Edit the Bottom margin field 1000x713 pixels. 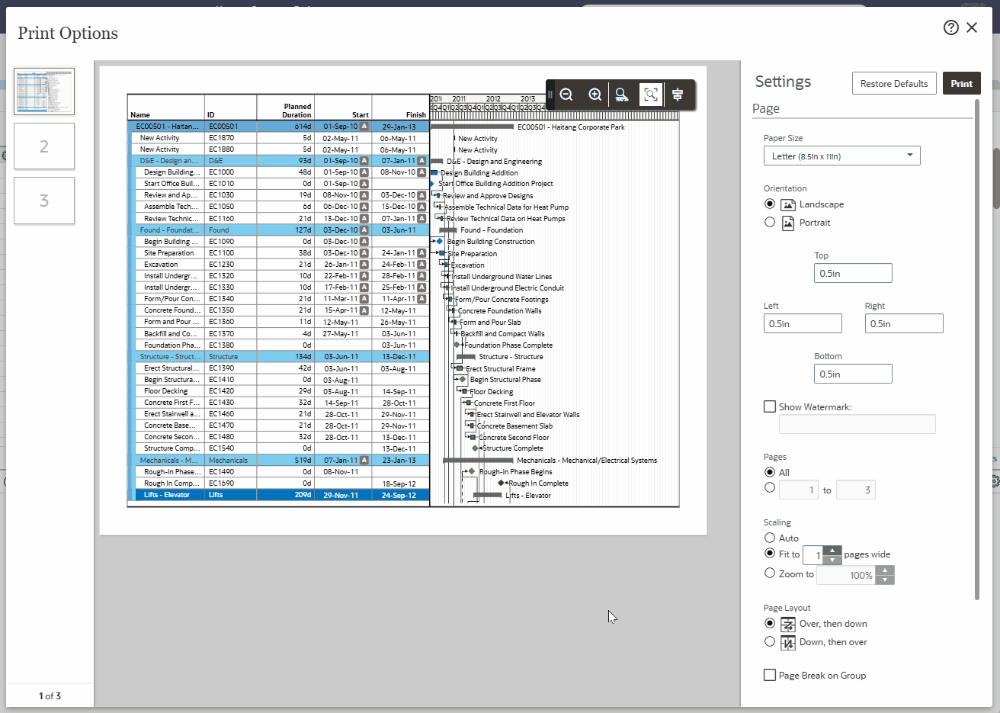(x=853, y=374)
